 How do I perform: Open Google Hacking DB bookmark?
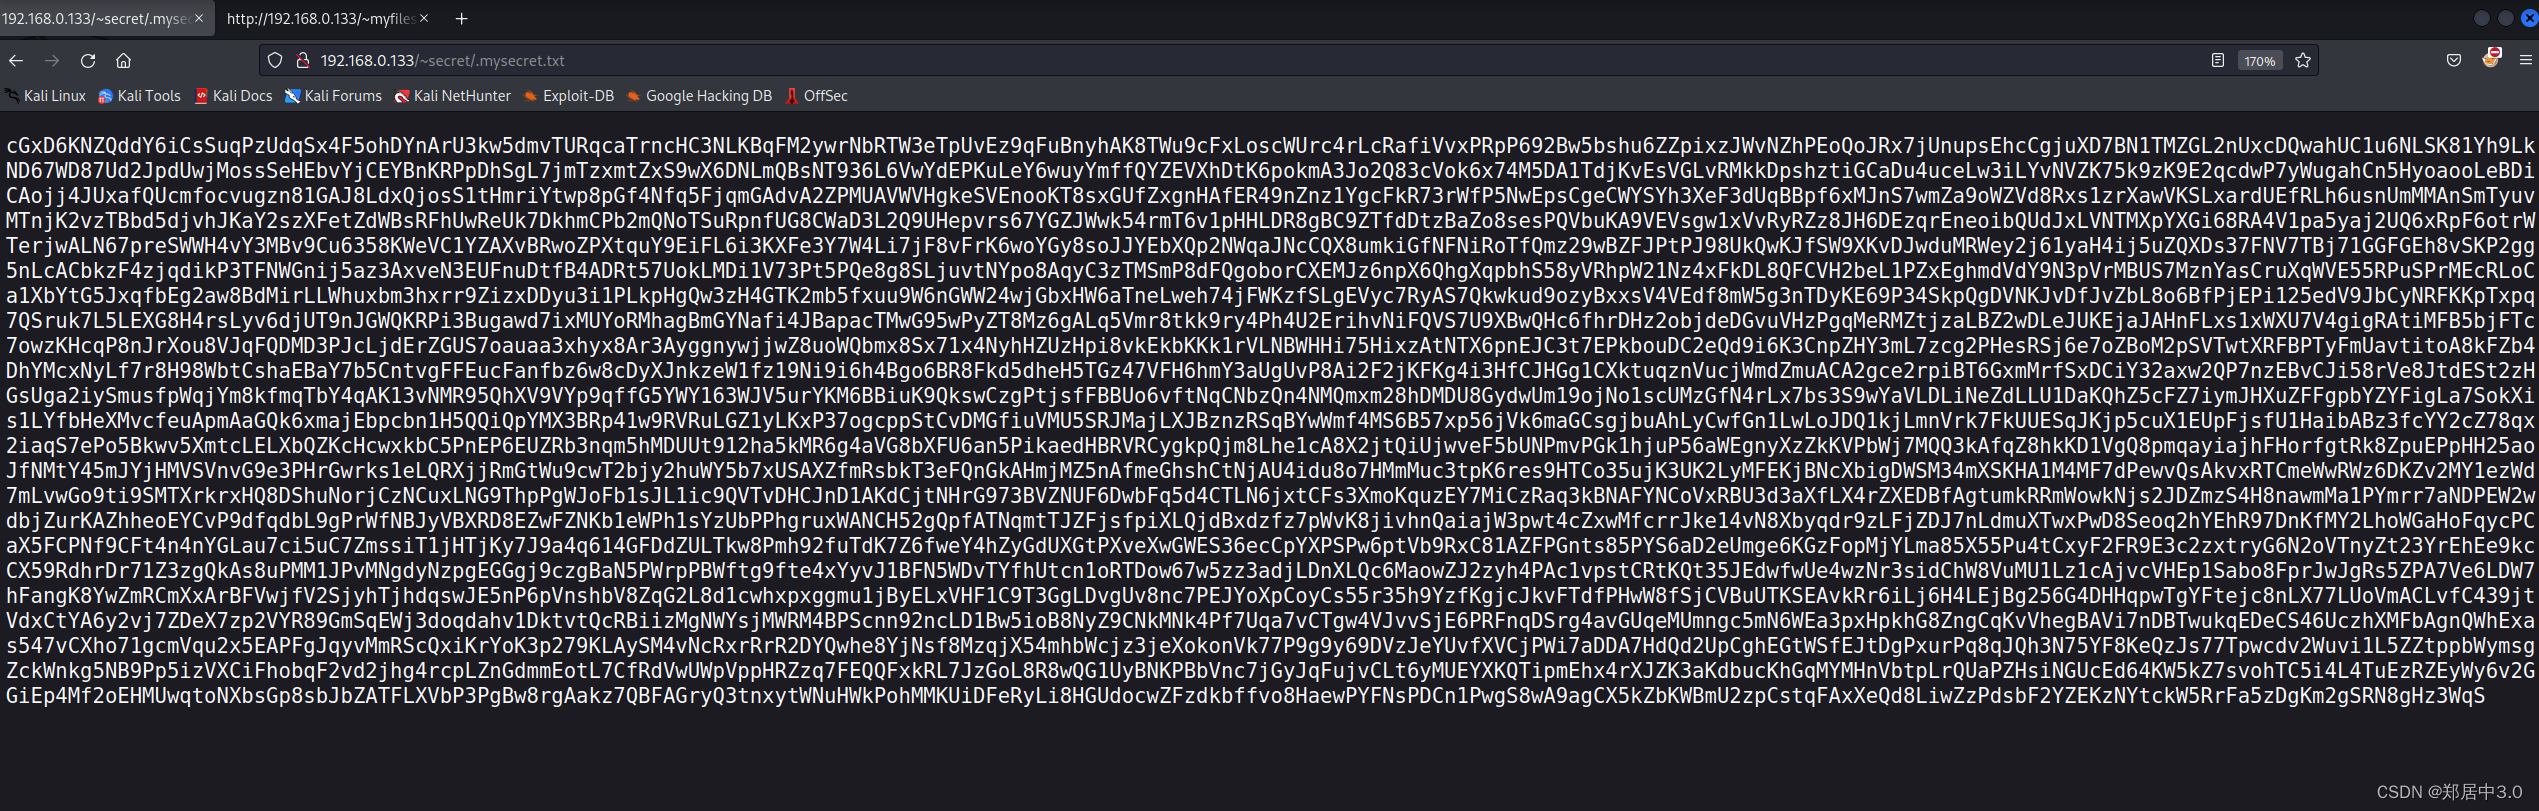tap(699, 96)
